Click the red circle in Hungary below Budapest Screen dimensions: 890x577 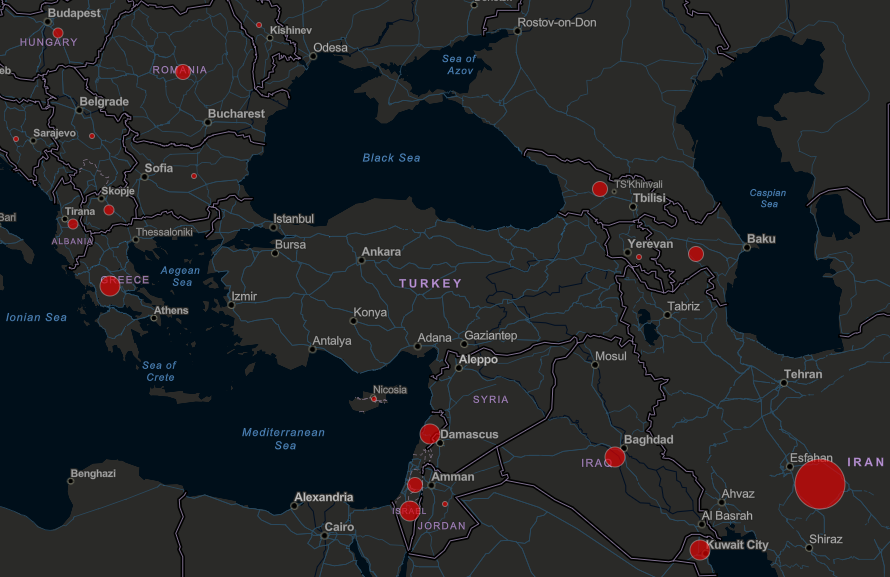pos(58,33)
